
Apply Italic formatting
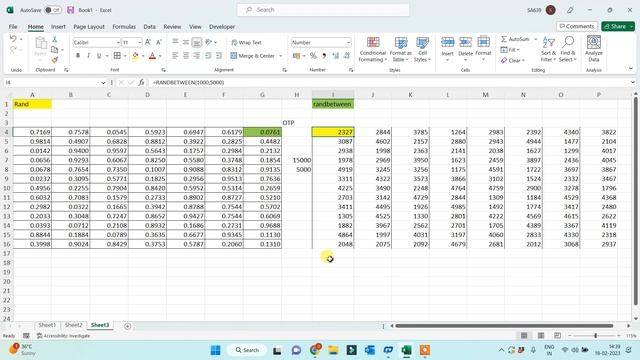[x=88, y=56]
